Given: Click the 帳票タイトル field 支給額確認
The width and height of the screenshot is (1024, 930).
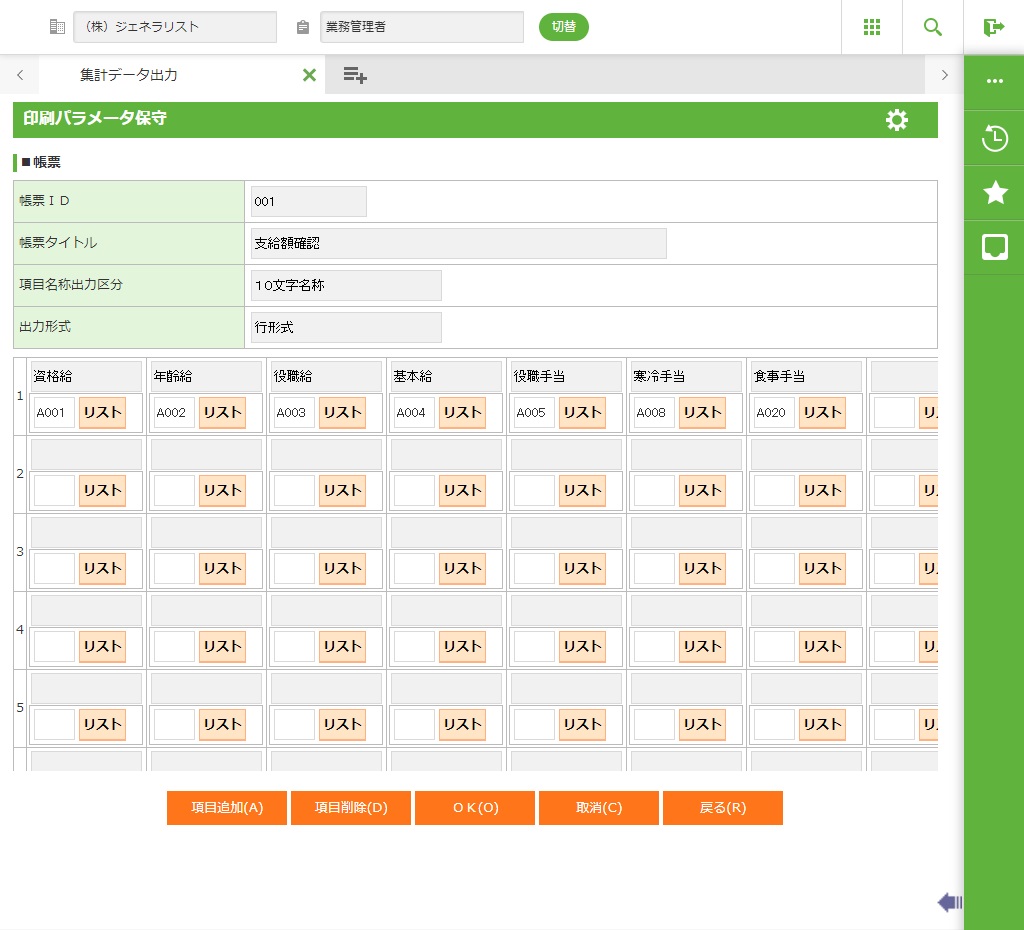Looking at the screenshot, I should [x=458, y=243].
